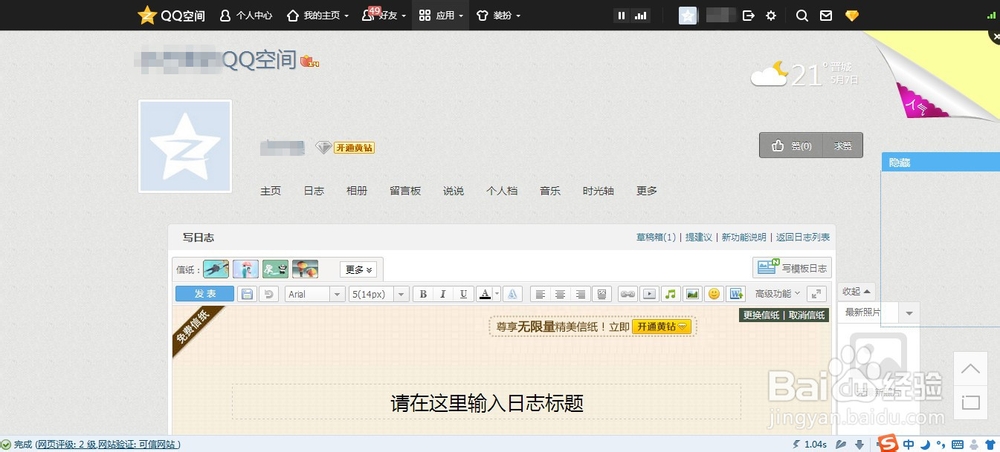1000x452 pixels.
Task: Click the 返回日志列表 link
Action: point(803,237)
